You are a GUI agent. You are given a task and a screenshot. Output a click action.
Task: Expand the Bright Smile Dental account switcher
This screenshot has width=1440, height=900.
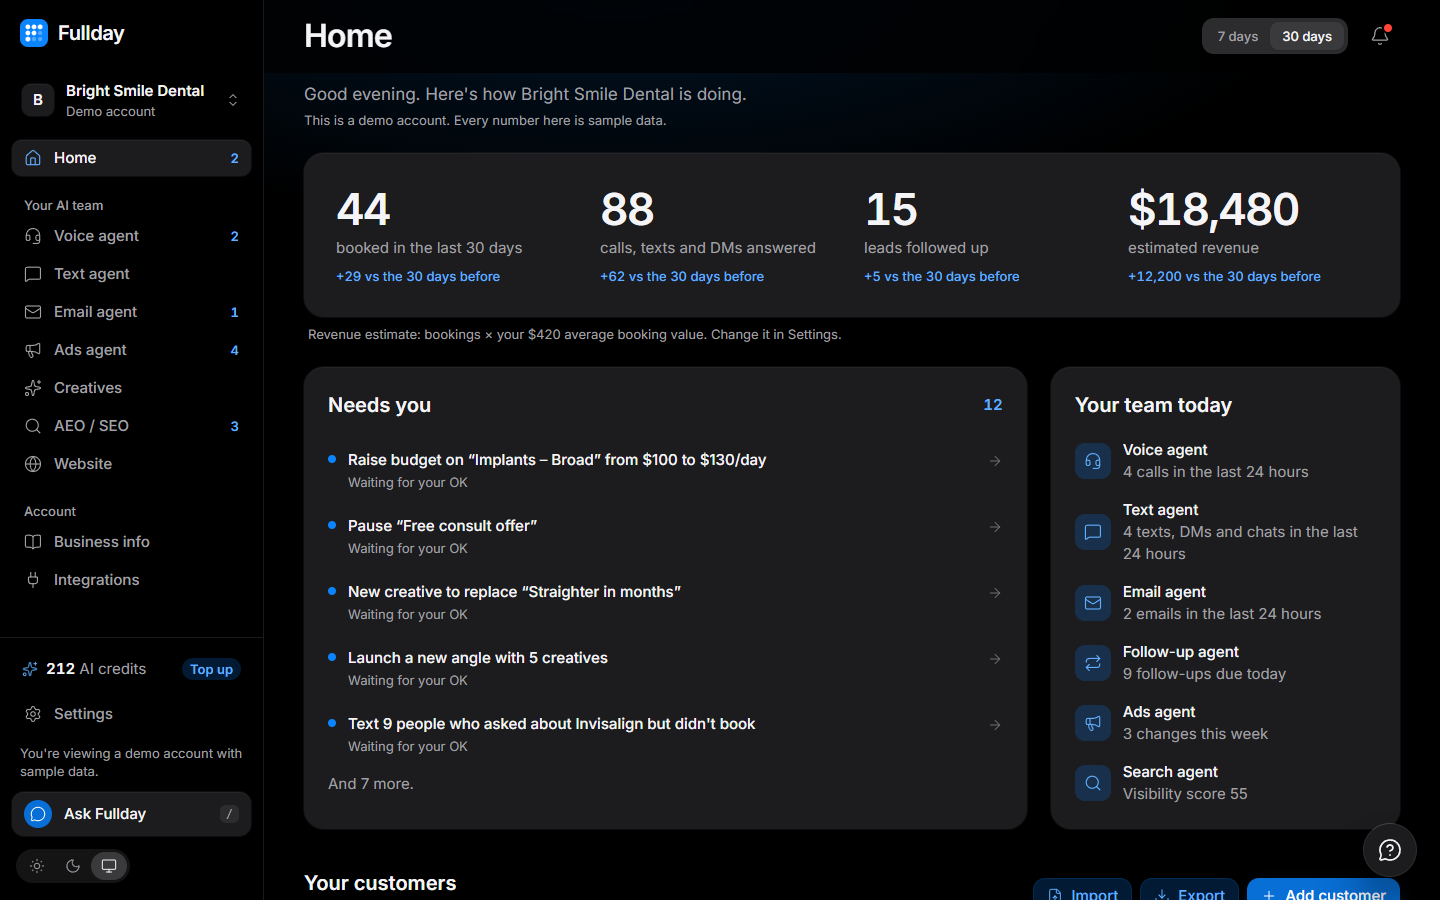tap(132, 100)
